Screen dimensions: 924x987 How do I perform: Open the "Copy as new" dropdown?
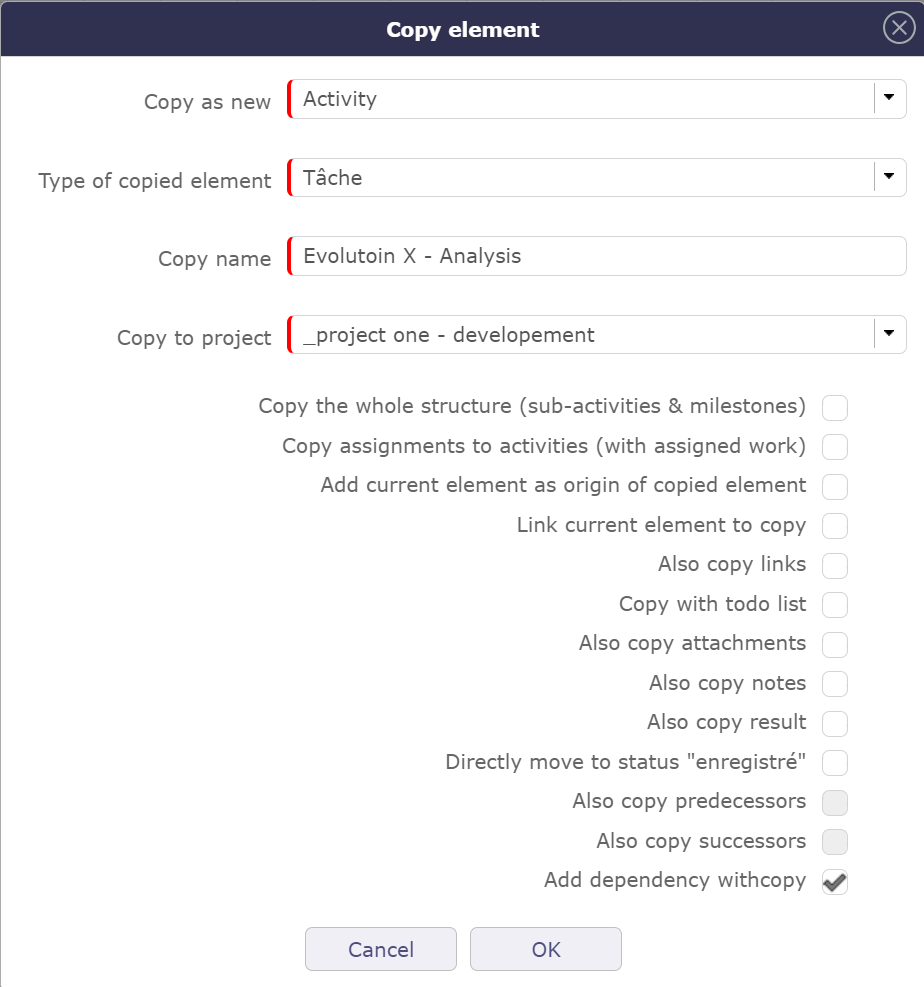(888, 99)
